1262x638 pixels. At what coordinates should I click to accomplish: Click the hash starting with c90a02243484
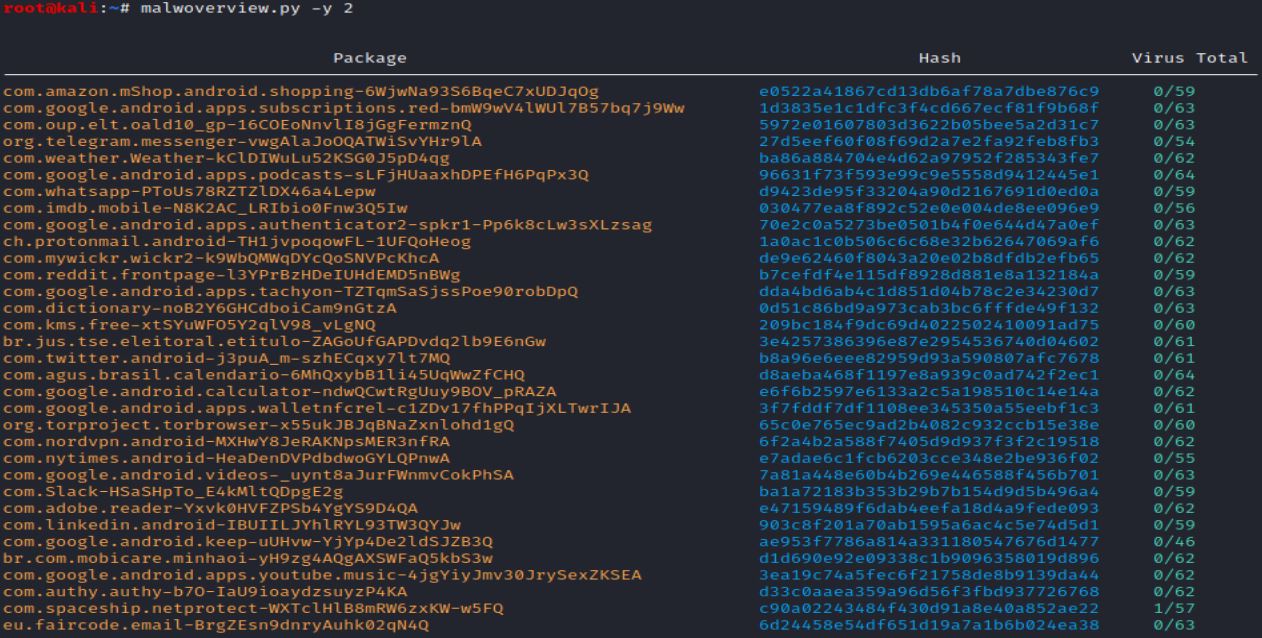[x=929, y=606]
